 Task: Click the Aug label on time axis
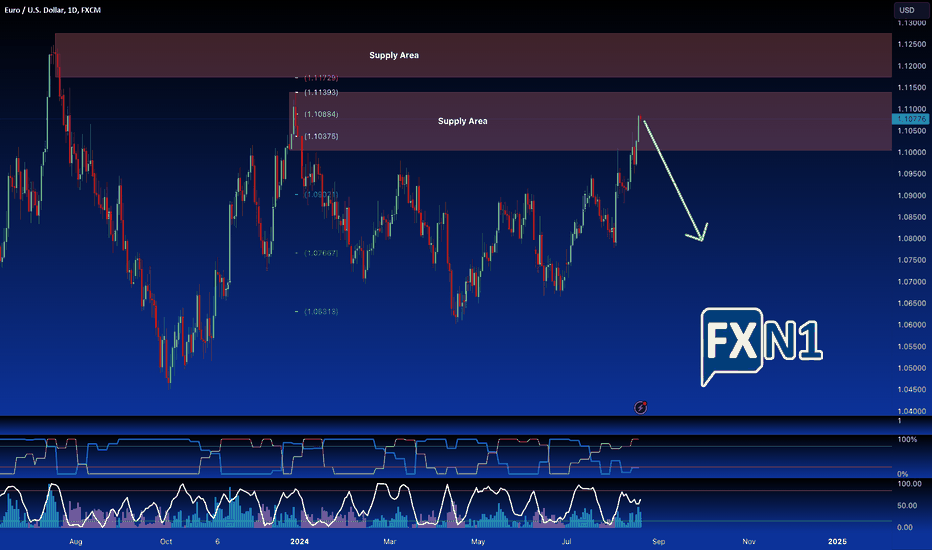tap(75, 542)
